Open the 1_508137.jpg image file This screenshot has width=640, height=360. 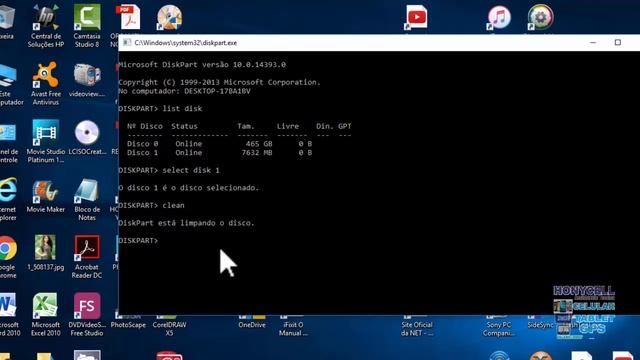(46, 253)
